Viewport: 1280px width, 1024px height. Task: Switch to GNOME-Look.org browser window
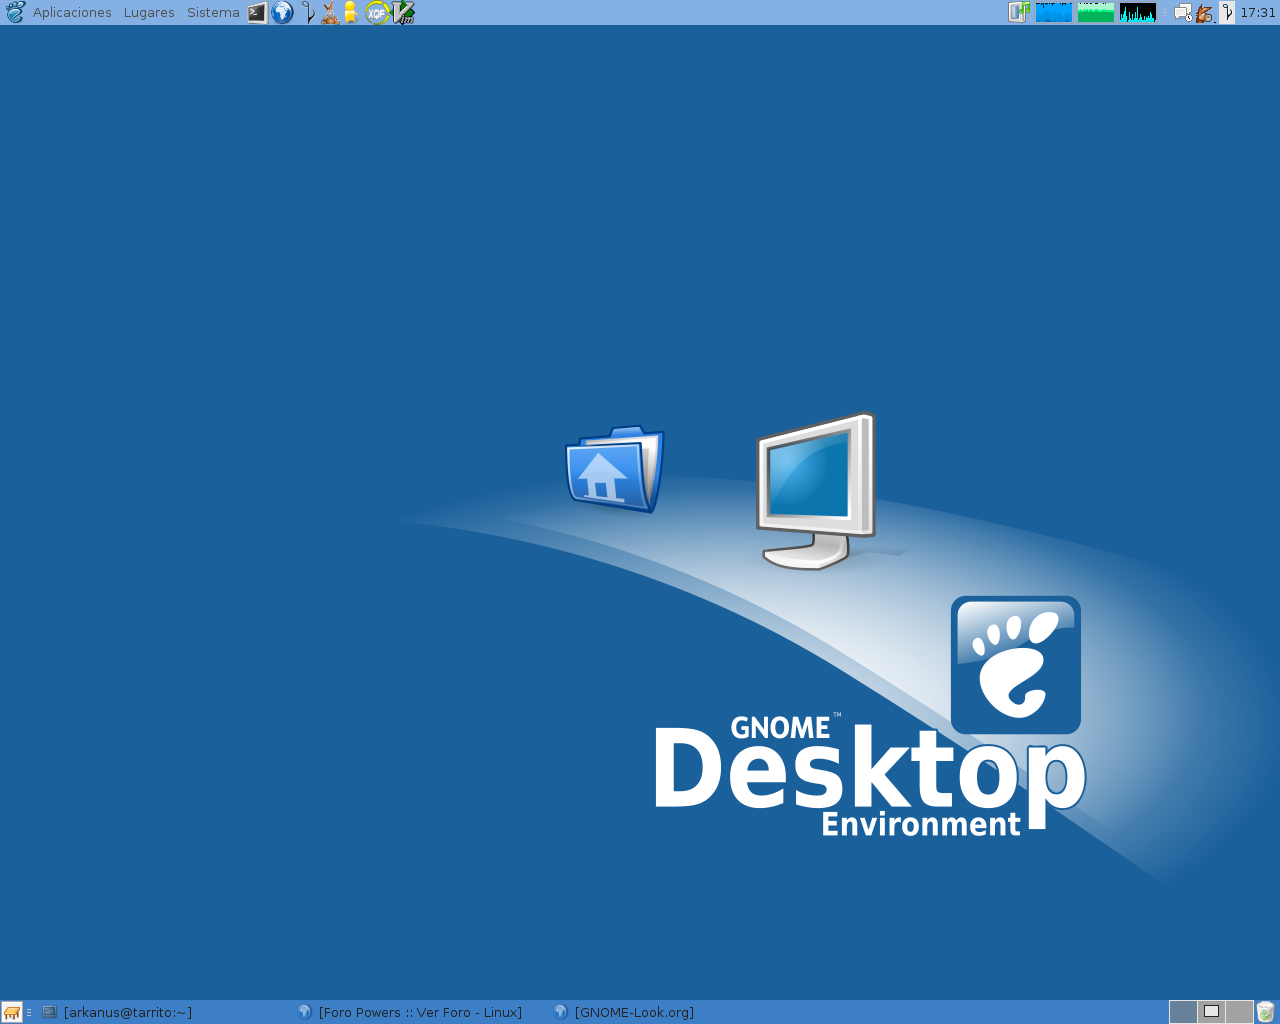pyautogui.click(x=676, y=1012)
